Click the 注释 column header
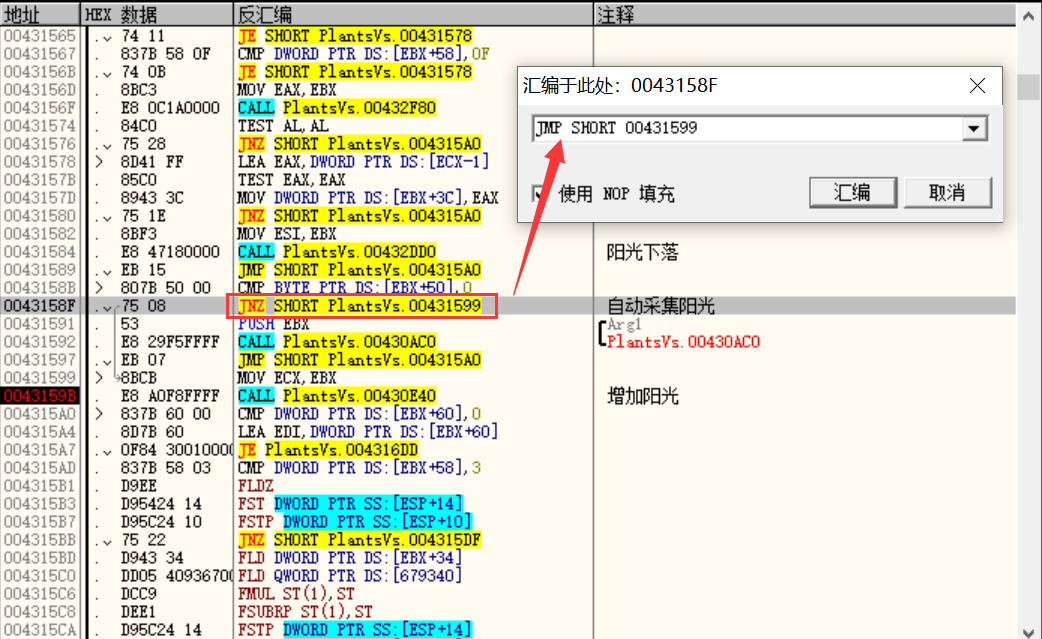The height and width of the screenshot is (639, 1042). pos(804,14)
